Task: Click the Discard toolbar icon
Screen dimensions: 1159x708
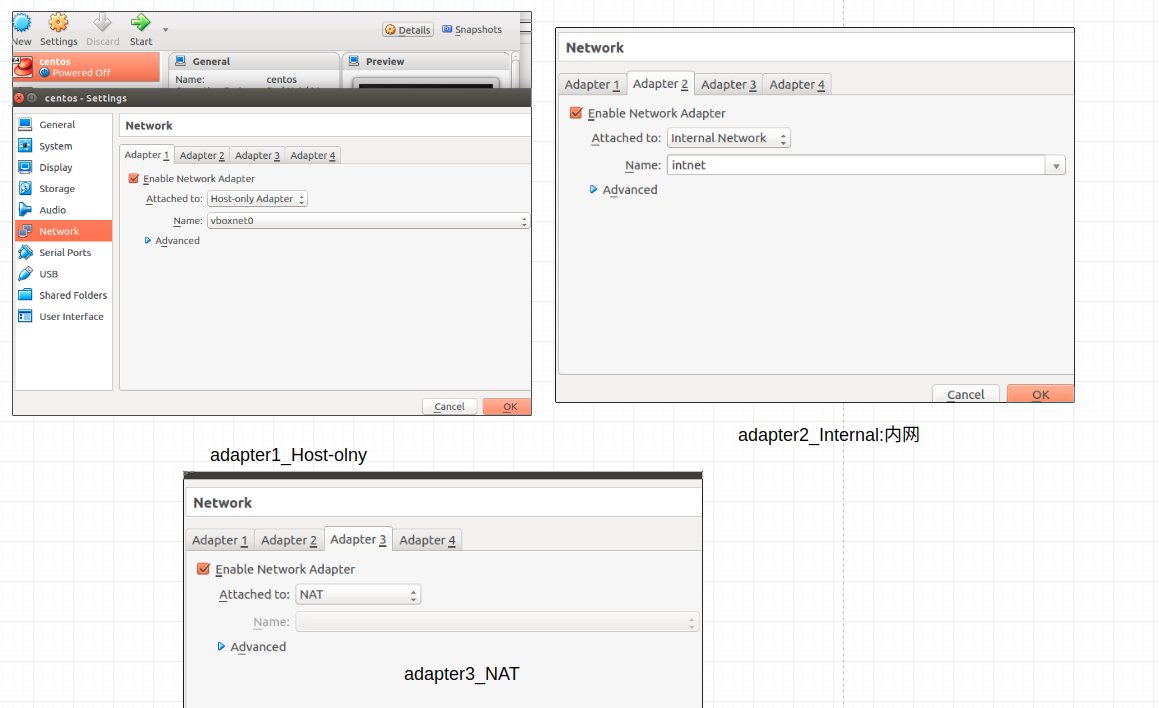Action: 102,23
